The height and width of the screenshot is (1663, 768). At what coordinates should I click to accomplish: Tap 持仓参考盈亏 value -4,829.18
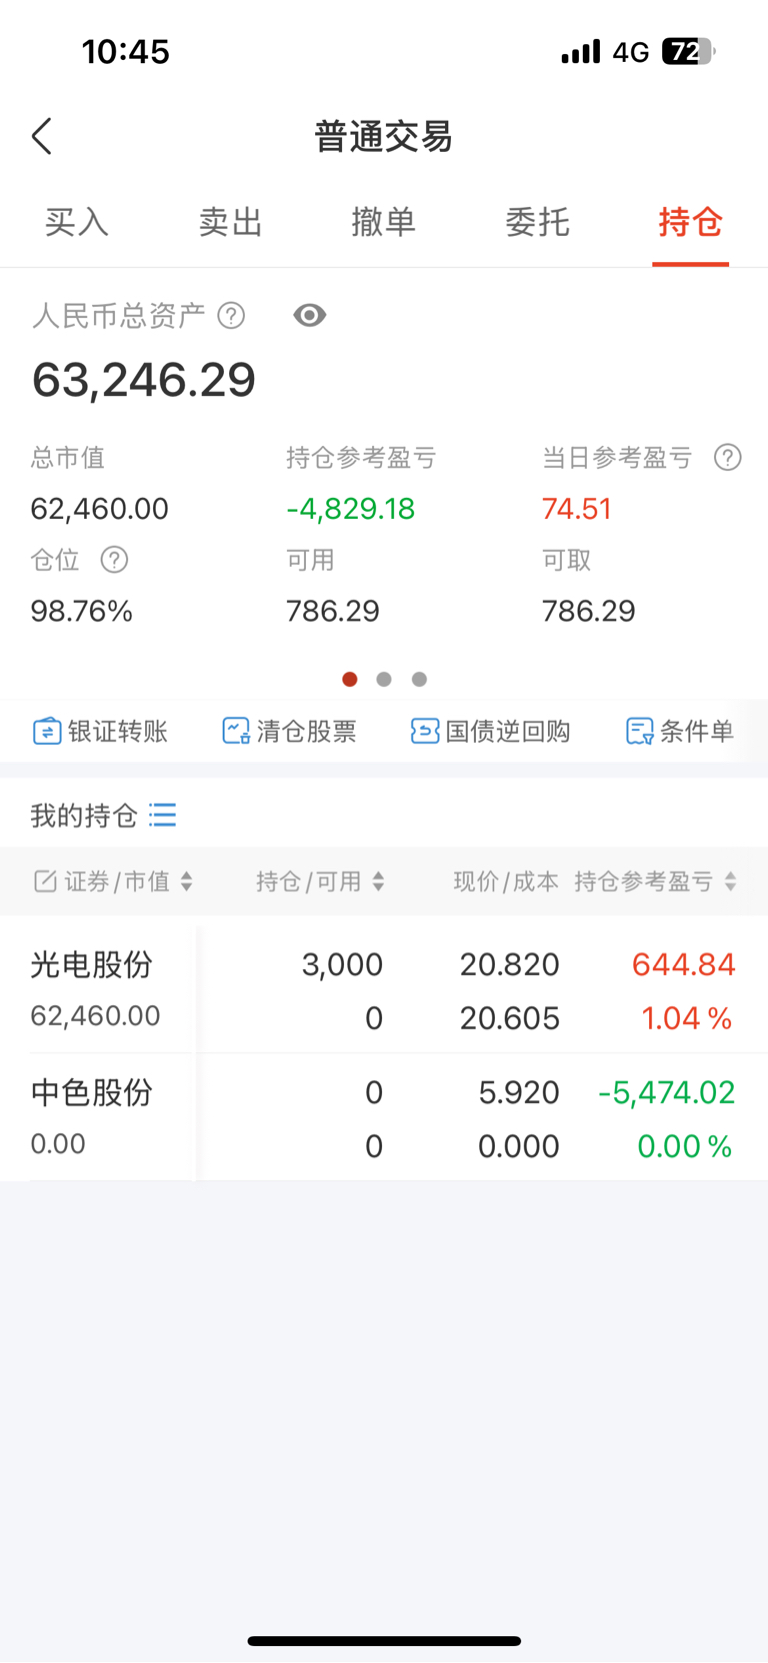(x=350, y=509)
